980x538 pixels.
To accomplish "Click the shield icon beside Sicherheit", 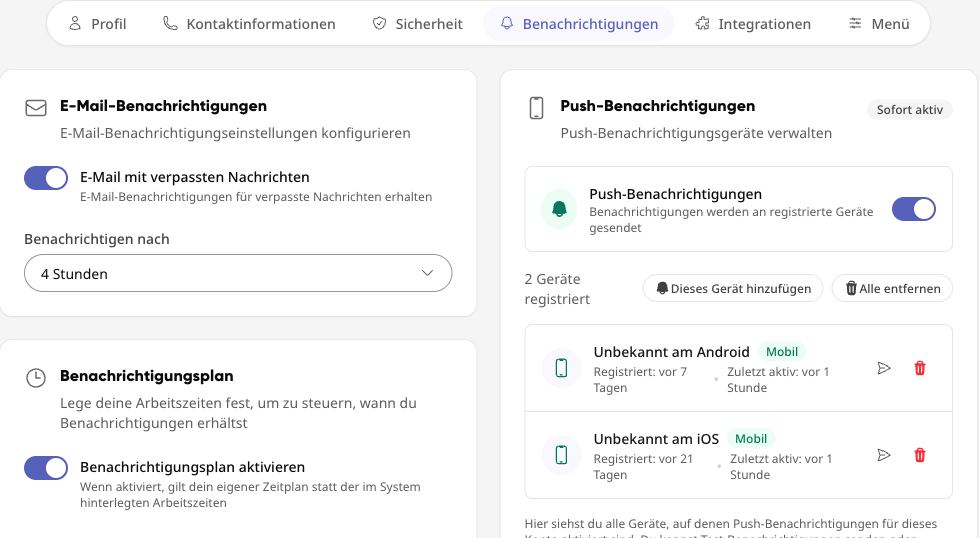I will [x=379, y=24].
